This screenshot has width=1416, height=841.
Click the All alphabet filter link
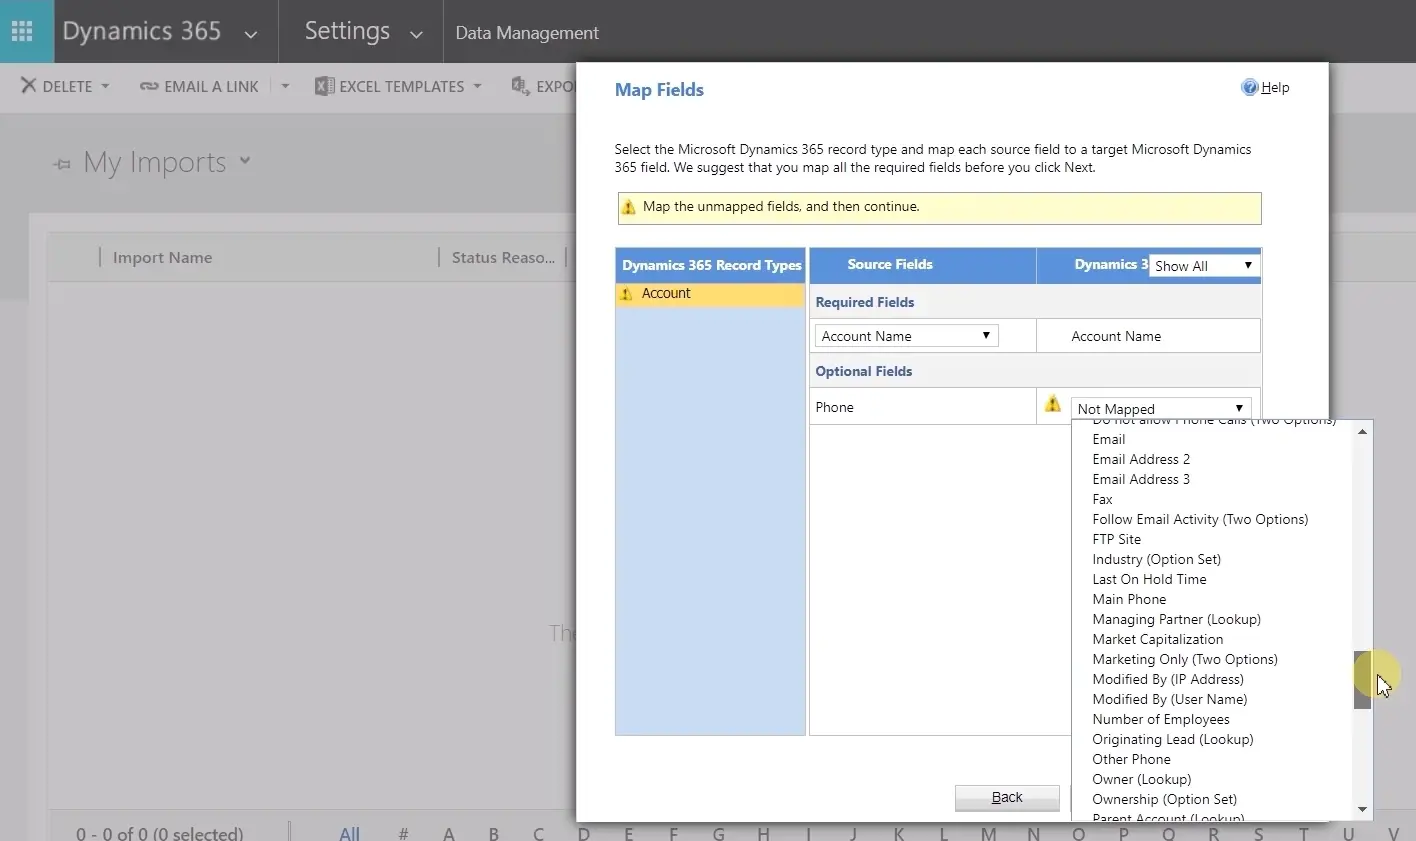pos(349,833)
